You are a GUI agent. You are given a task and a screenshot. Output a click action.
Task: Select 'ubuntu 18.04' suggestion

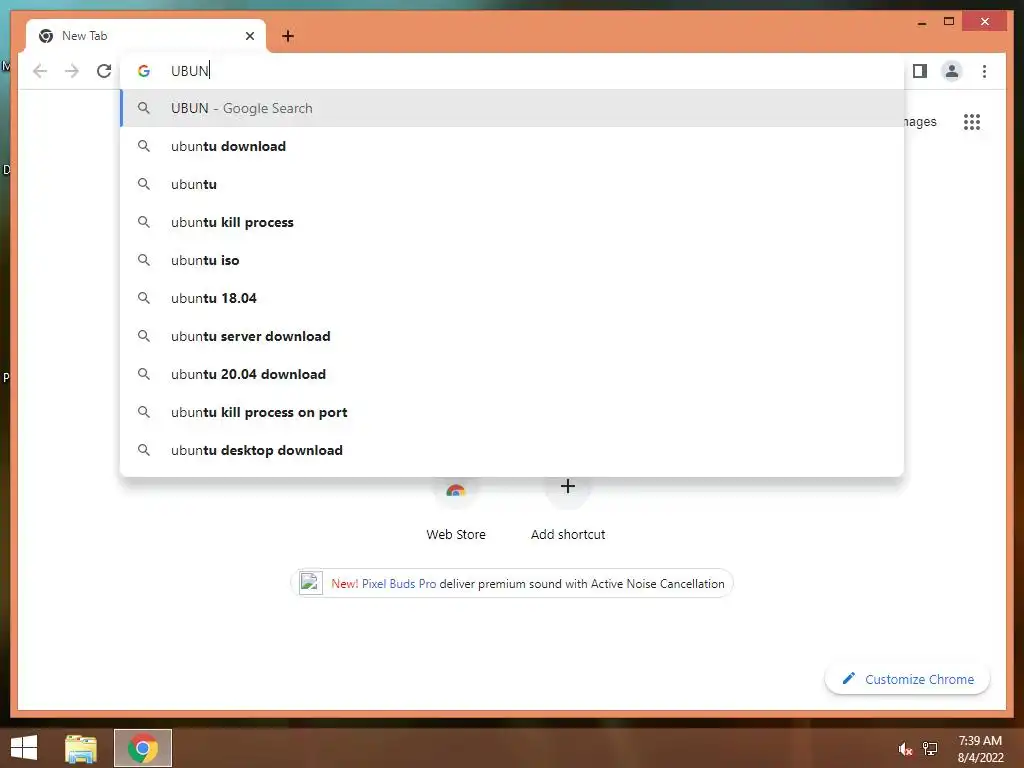(x=512, y=298)
